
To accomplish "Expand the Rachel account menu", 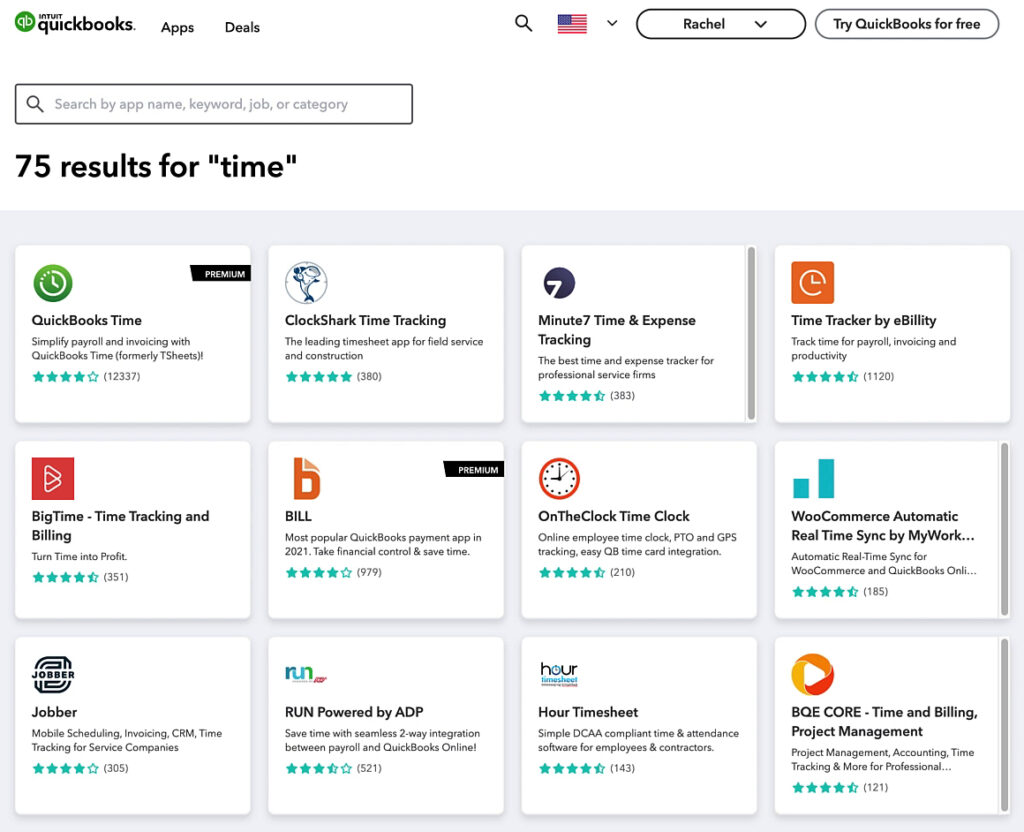I will 720,23.
